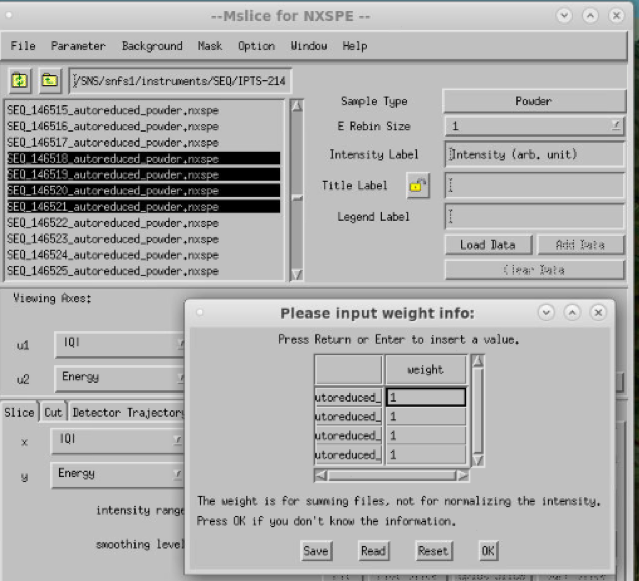Click the Title Label lock icon

point(418,185)
